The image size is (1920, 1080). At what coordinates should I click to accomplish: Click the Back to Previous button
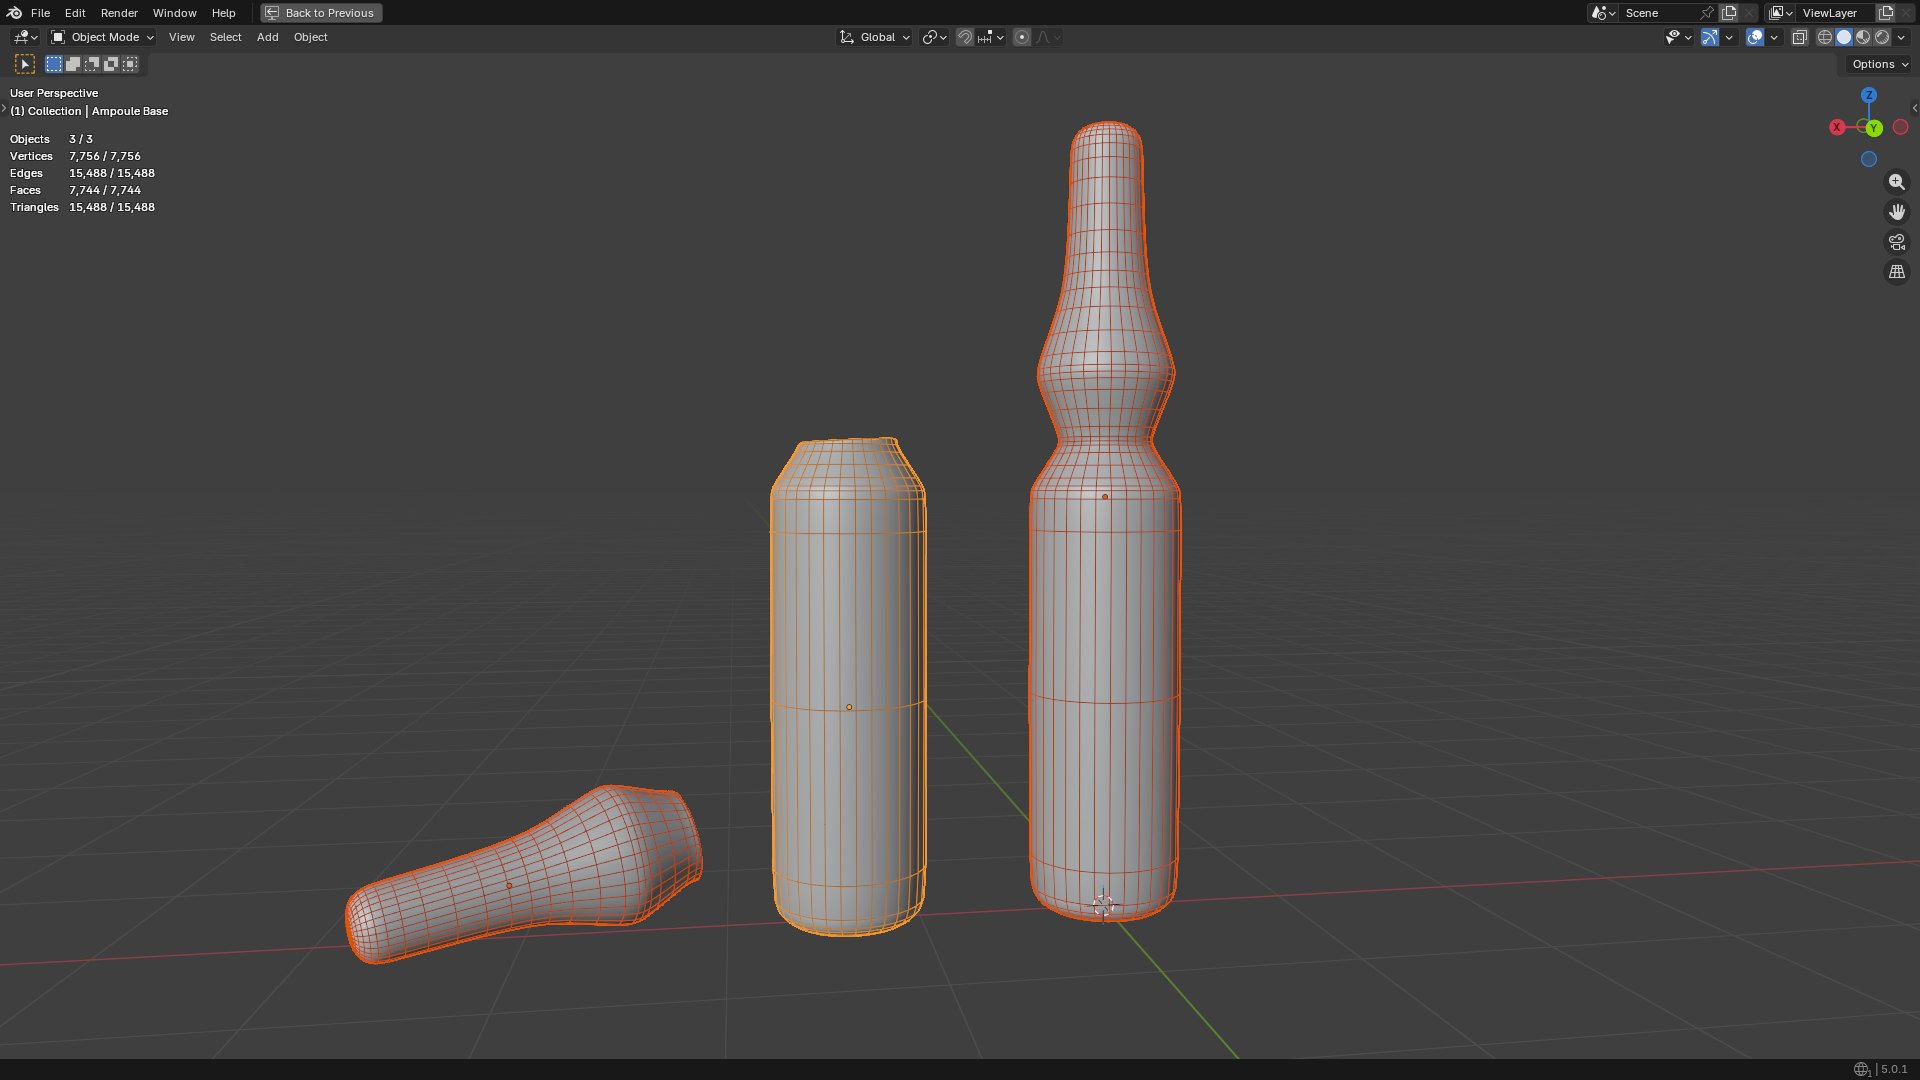(x=321, y=13)
